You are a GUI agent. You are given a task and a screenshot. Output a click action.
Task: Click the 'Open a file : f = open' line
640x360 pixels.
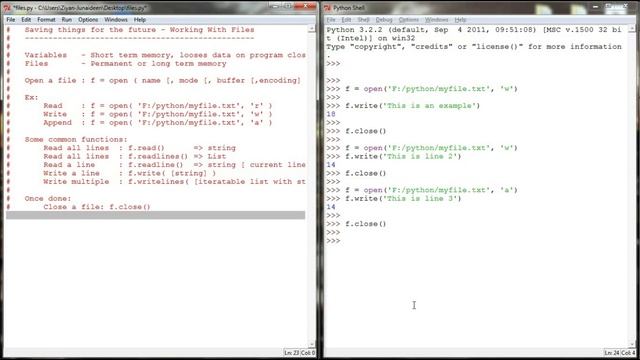tap(162, 80)
